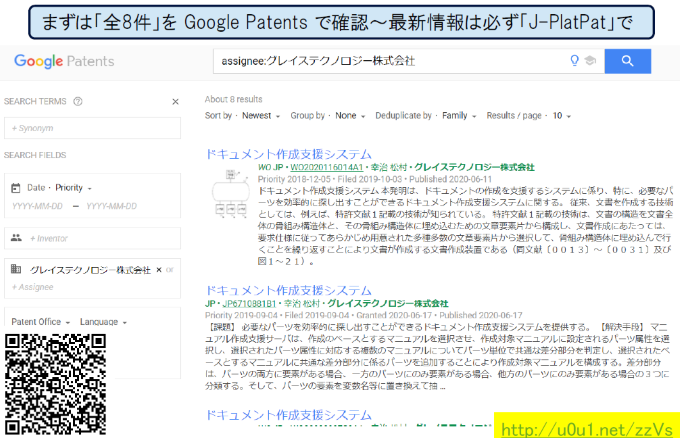This screenshot has width=680, height=438.
Task: Click the graduation cap scholar icon
Action: click(590, 61)
